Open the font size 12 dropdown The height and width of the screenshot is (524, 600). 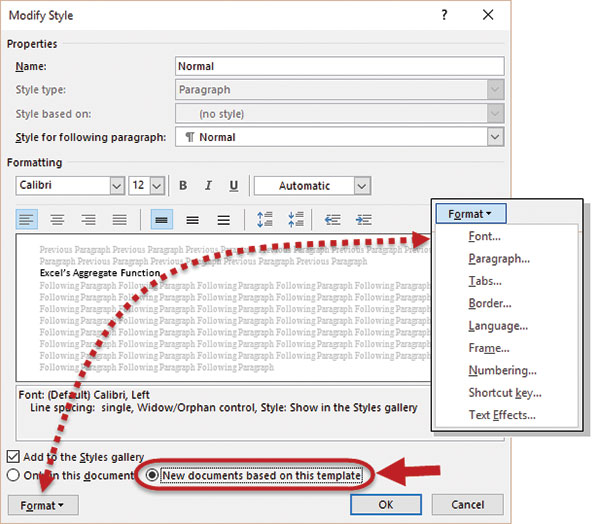tap(162, 186)
